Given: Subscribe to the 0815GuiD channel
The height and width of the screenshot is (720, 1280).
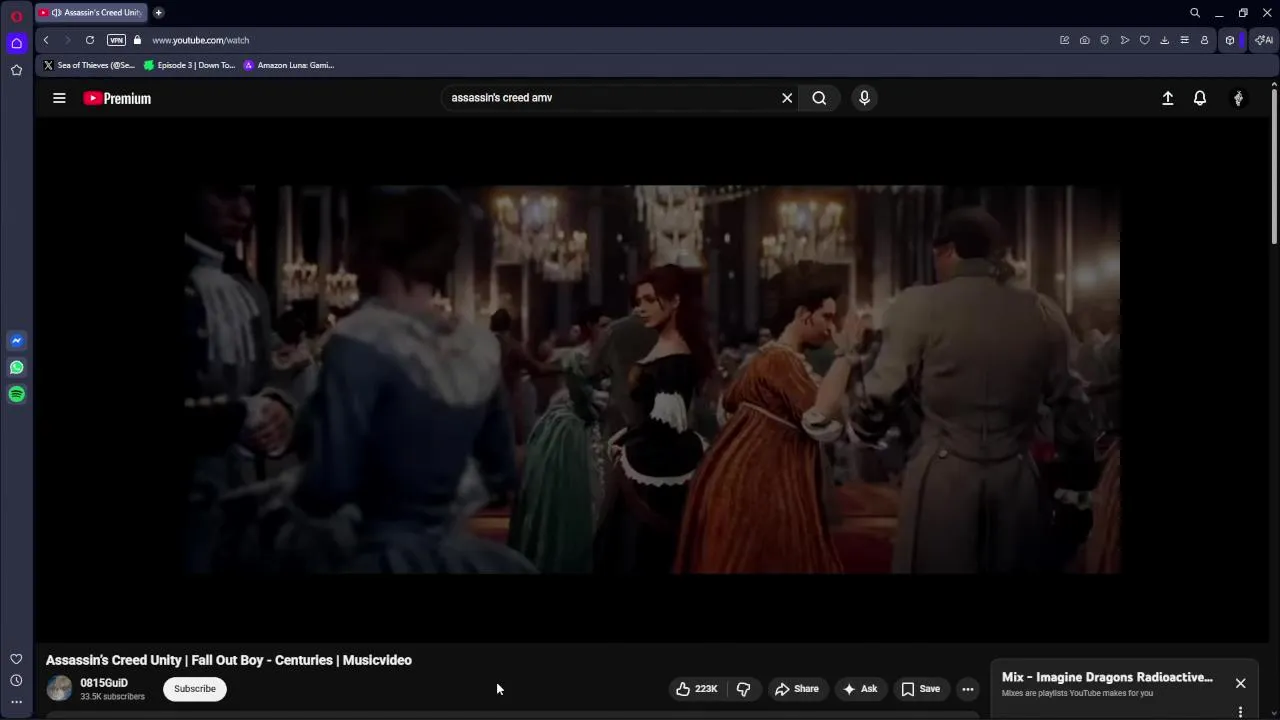Looking at the screenshot, I should point(195,689).
